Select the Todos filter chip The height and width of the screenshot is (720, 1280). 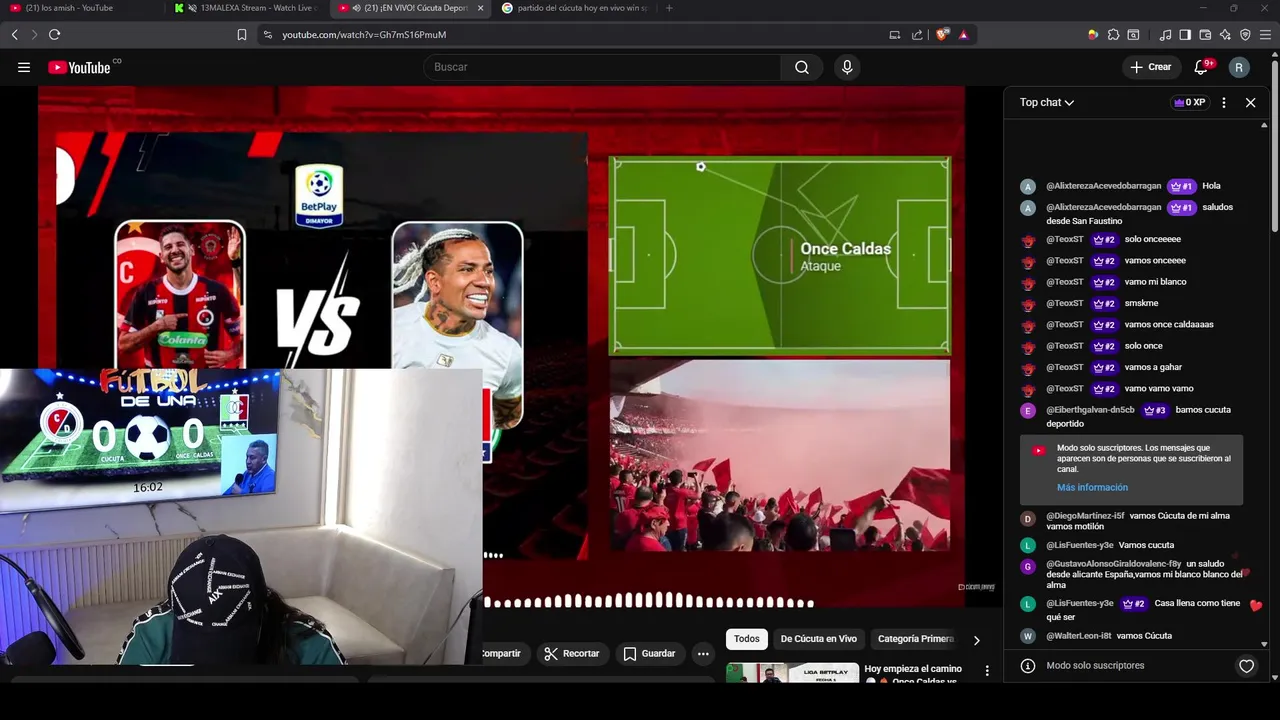[747, 639]
